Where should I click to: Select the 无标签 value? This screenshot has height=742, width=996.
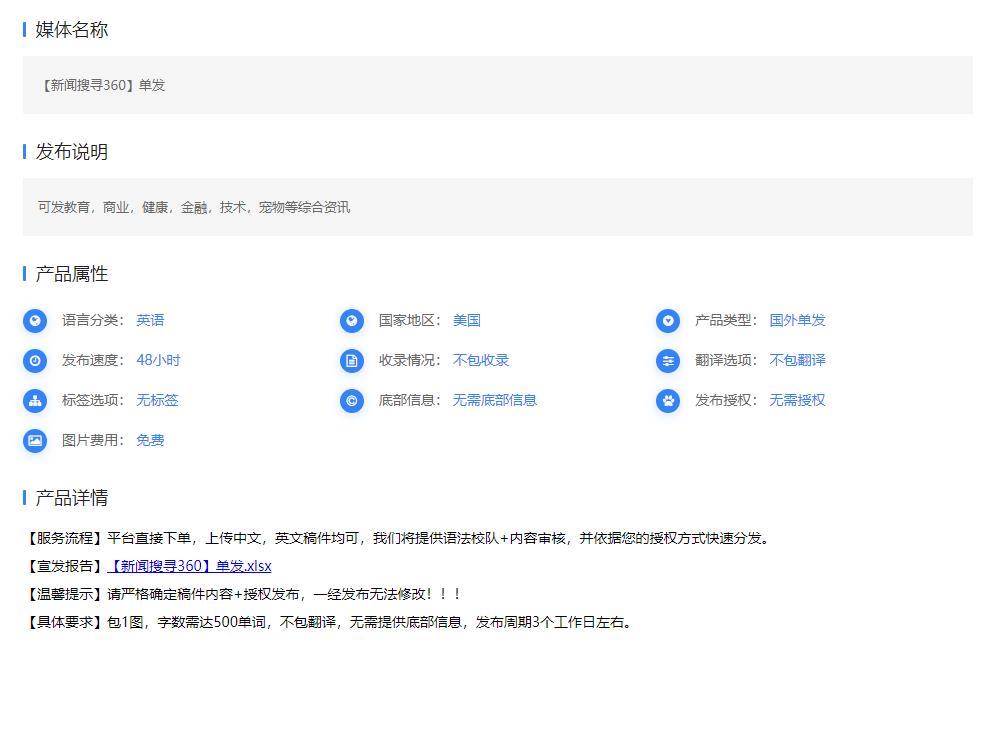157,400
